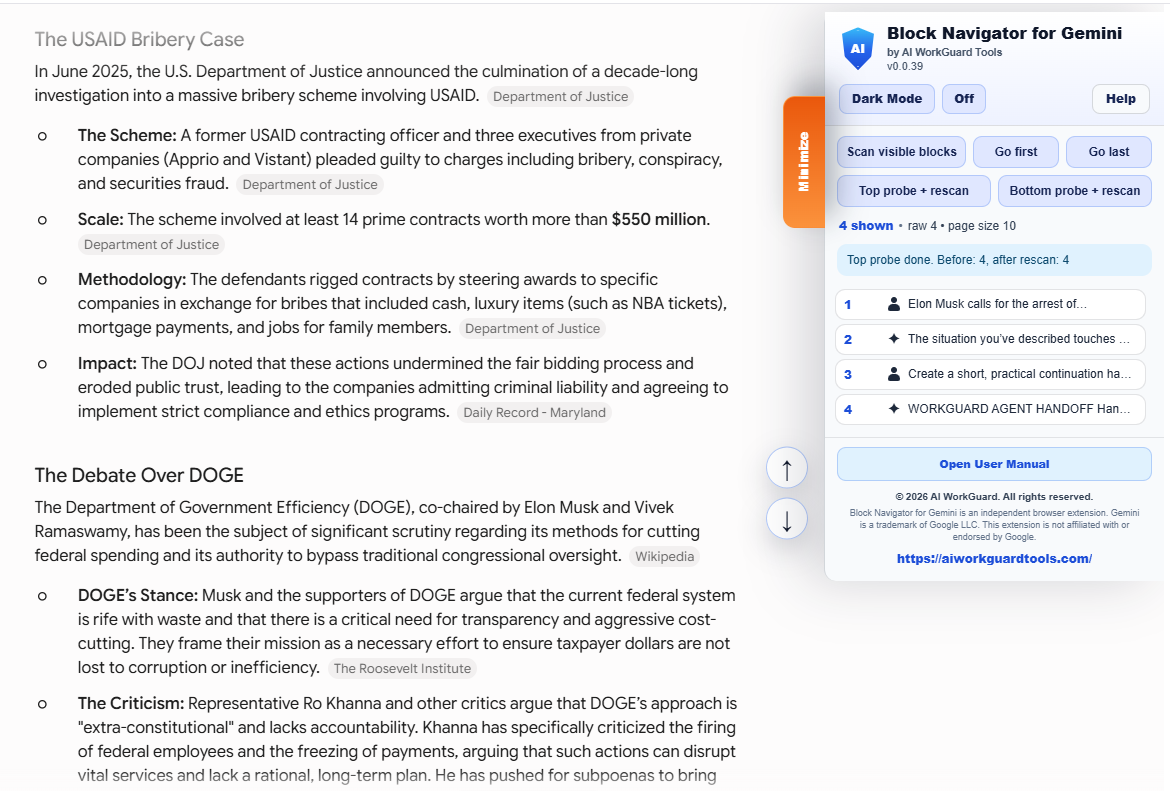The image size is (1170, 791).
Task: Click Top probe + rescan button
Action: pos(913,190)
